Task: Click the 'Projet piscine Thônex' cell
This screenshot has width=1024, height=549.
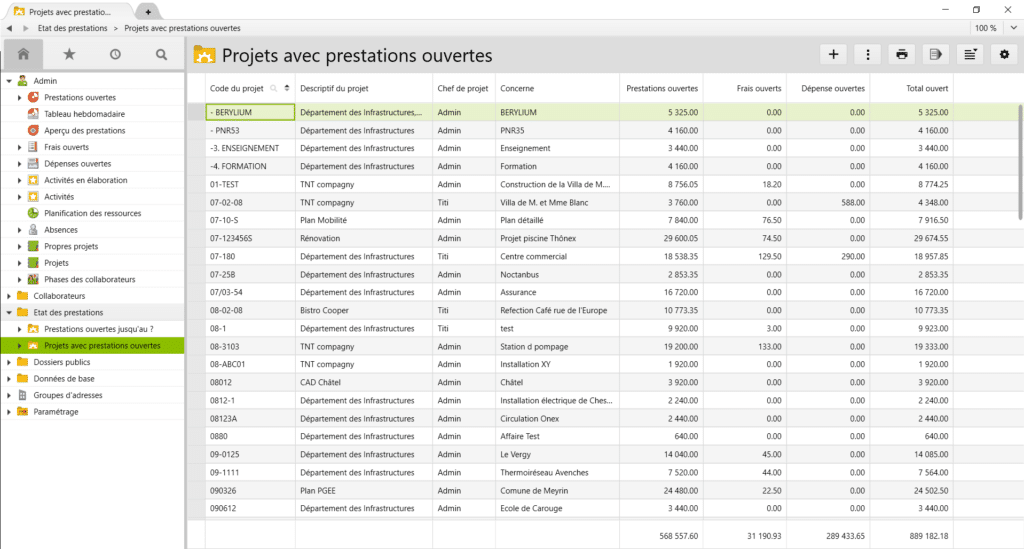Action: click(x=556, y=238)
